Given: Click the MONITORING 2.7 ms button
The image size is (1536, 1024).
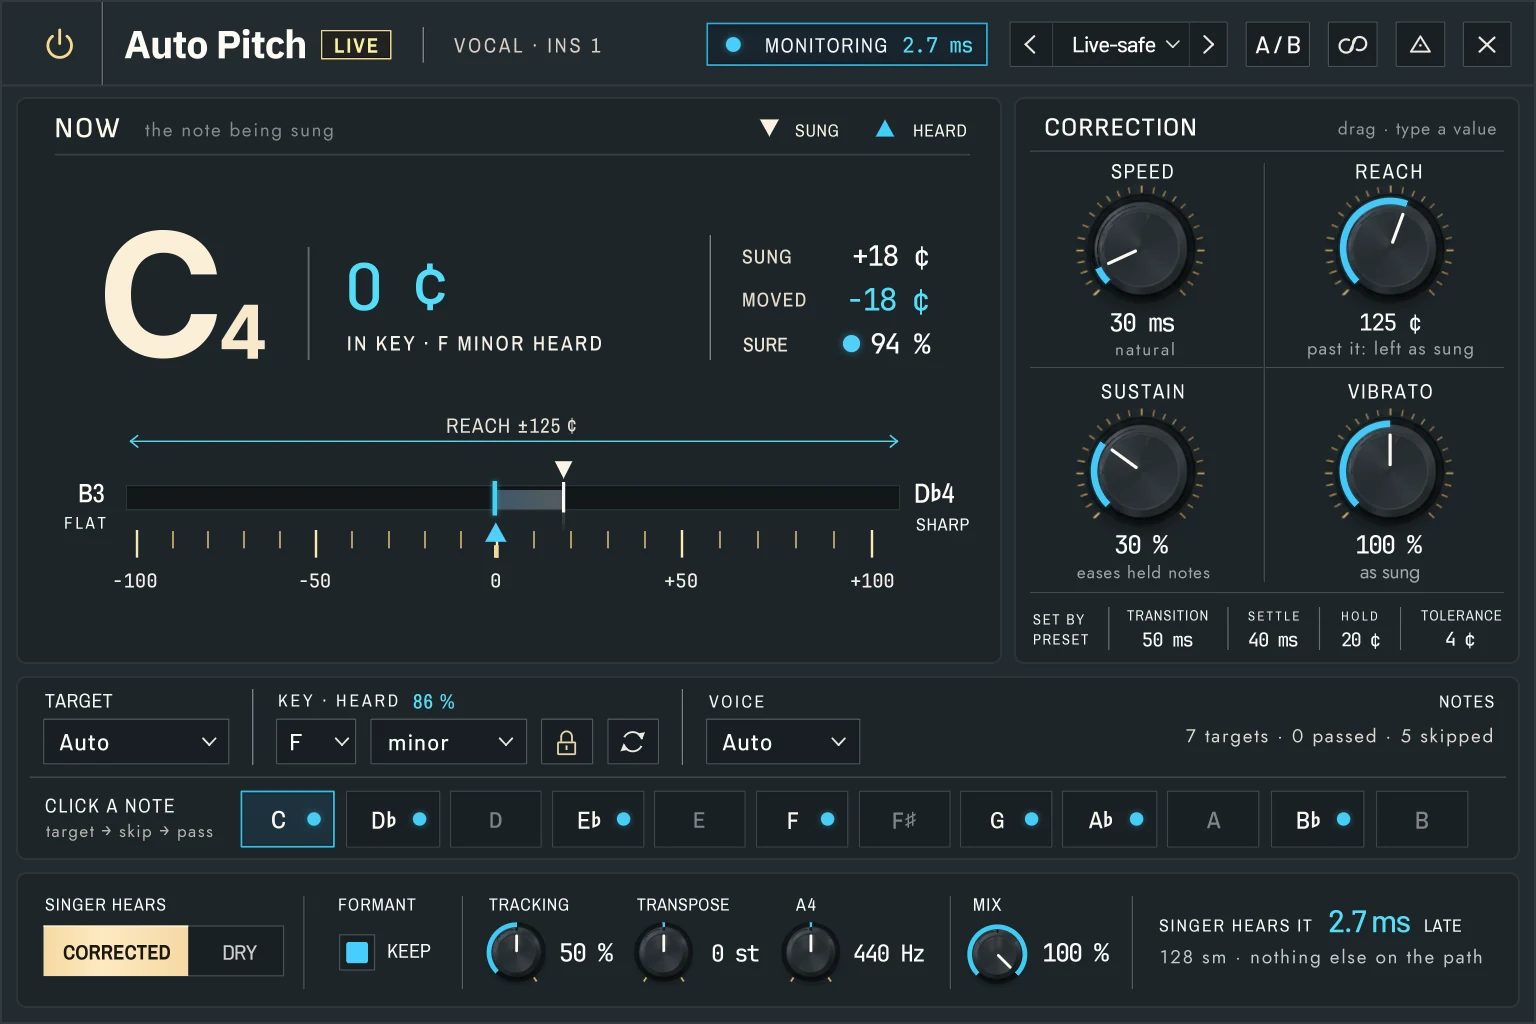Looking at the screenshot, I should [847, 45].
